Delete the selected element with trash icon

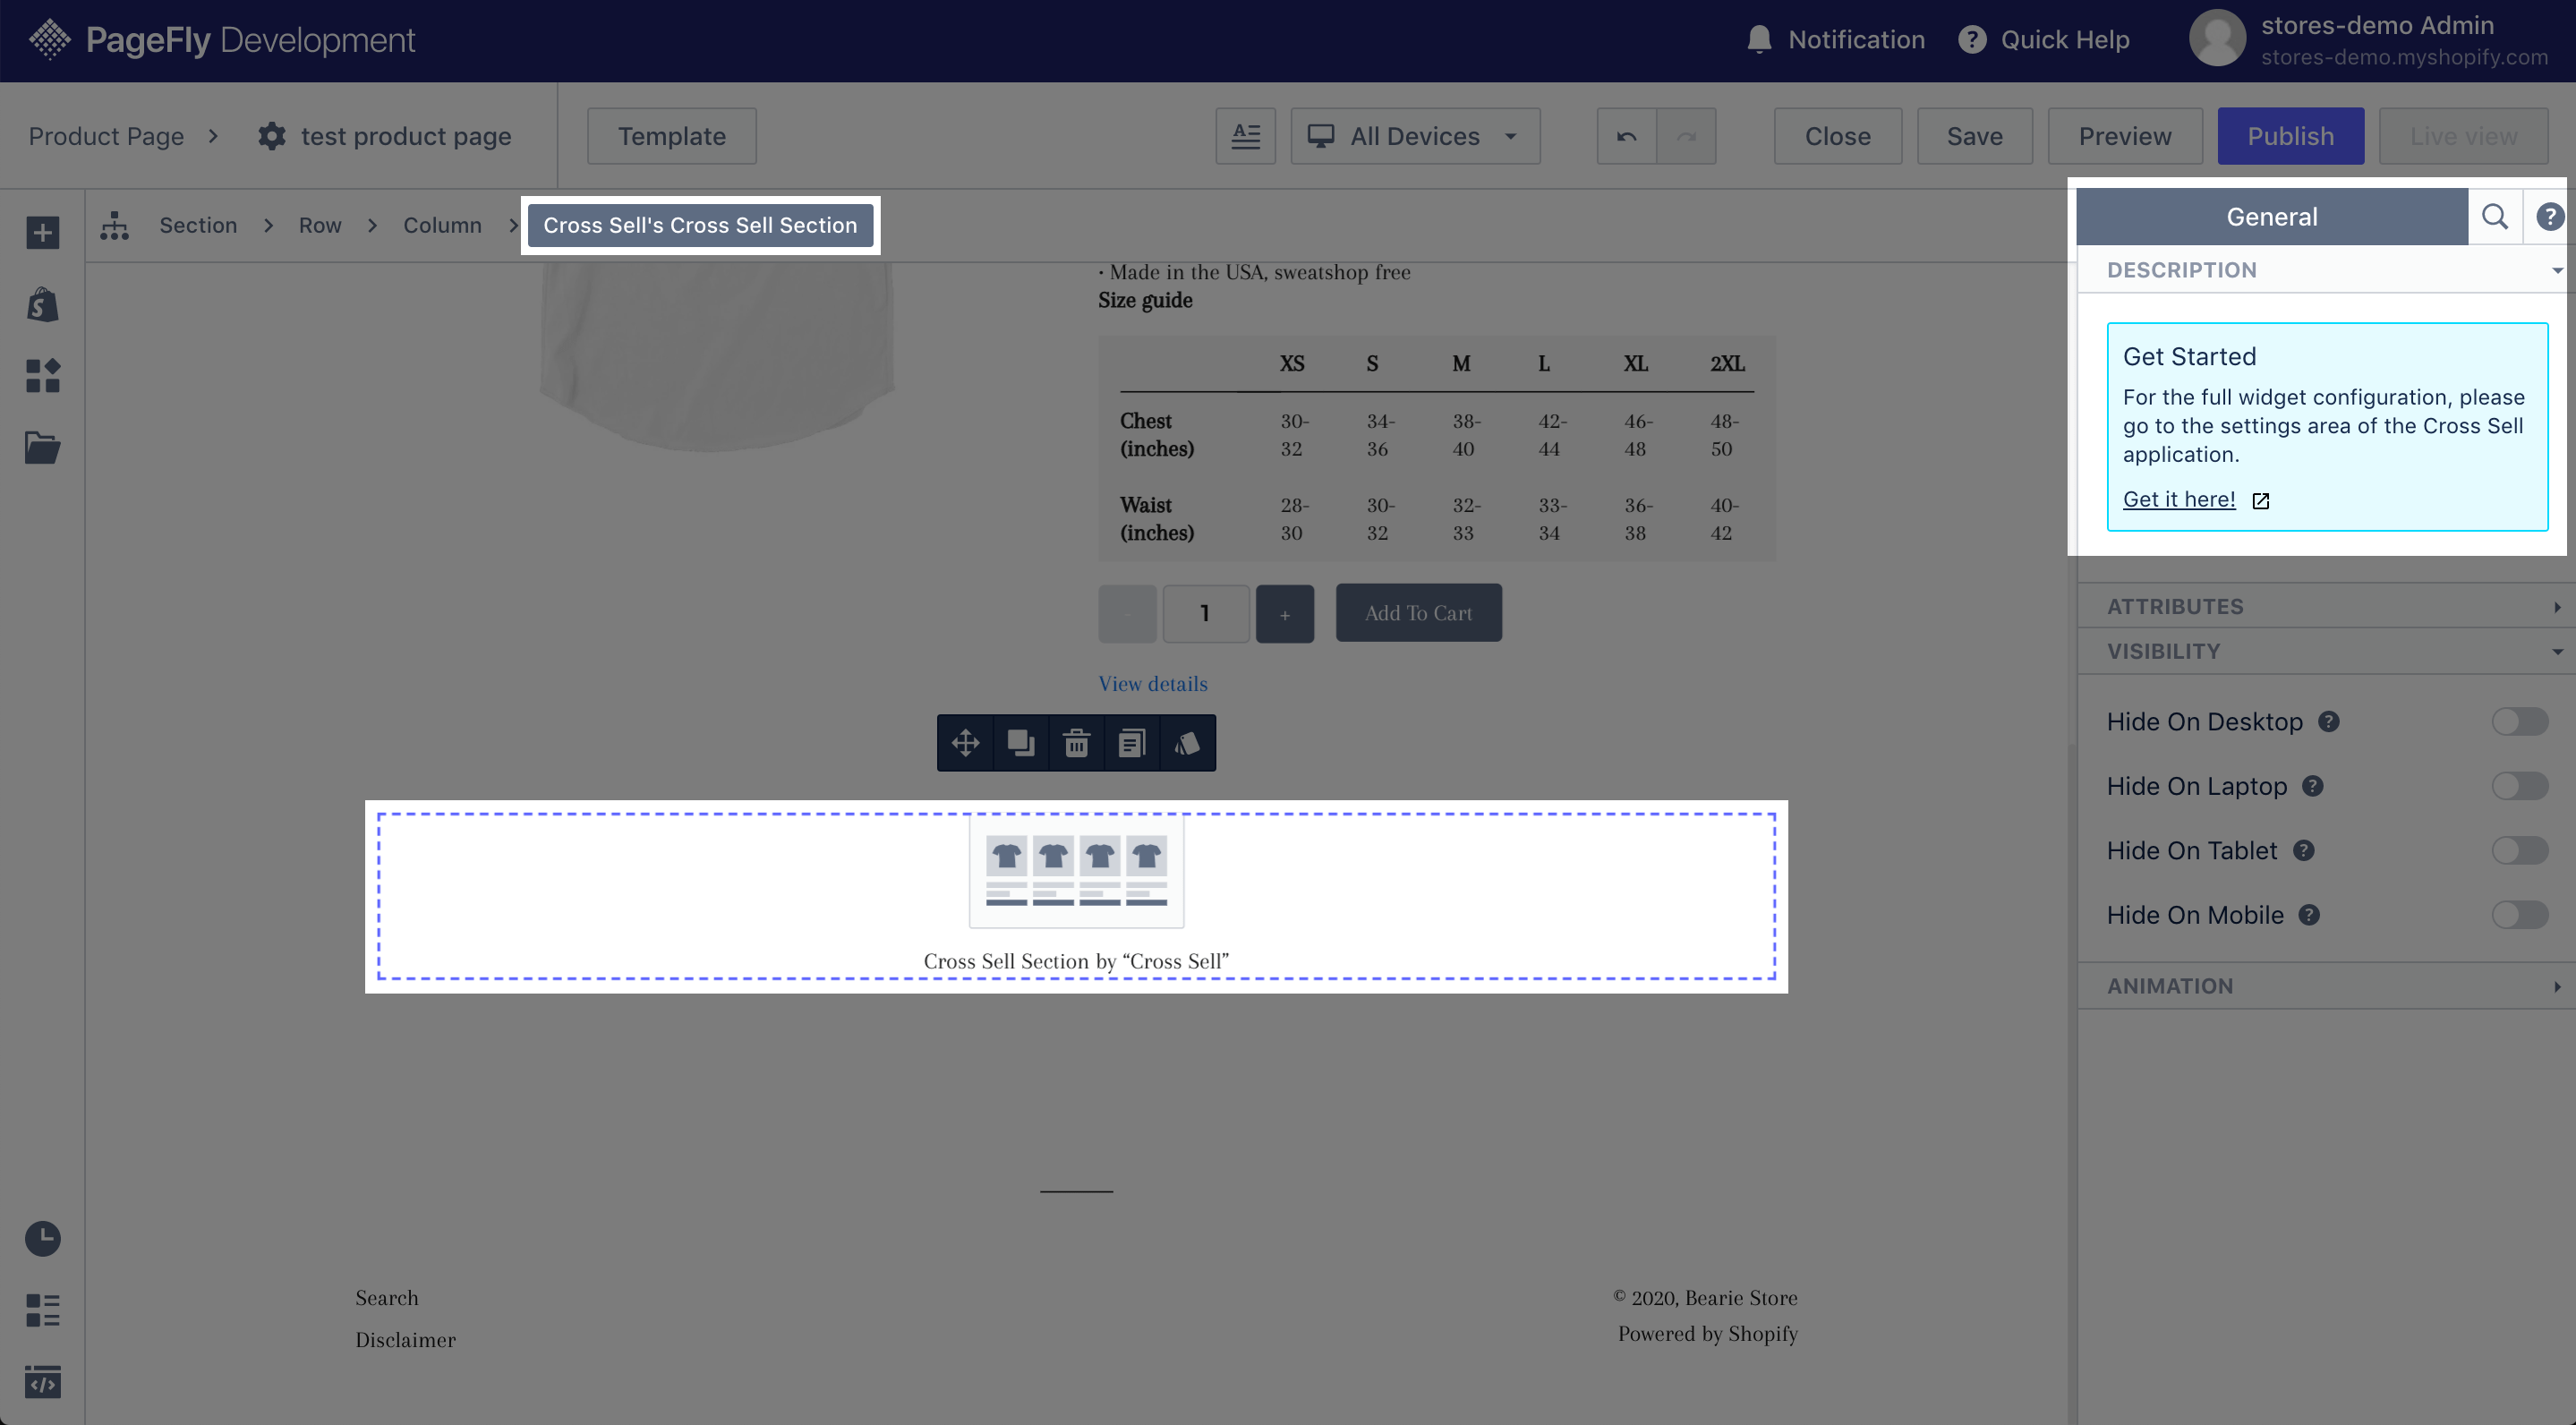pos(1076,743)
